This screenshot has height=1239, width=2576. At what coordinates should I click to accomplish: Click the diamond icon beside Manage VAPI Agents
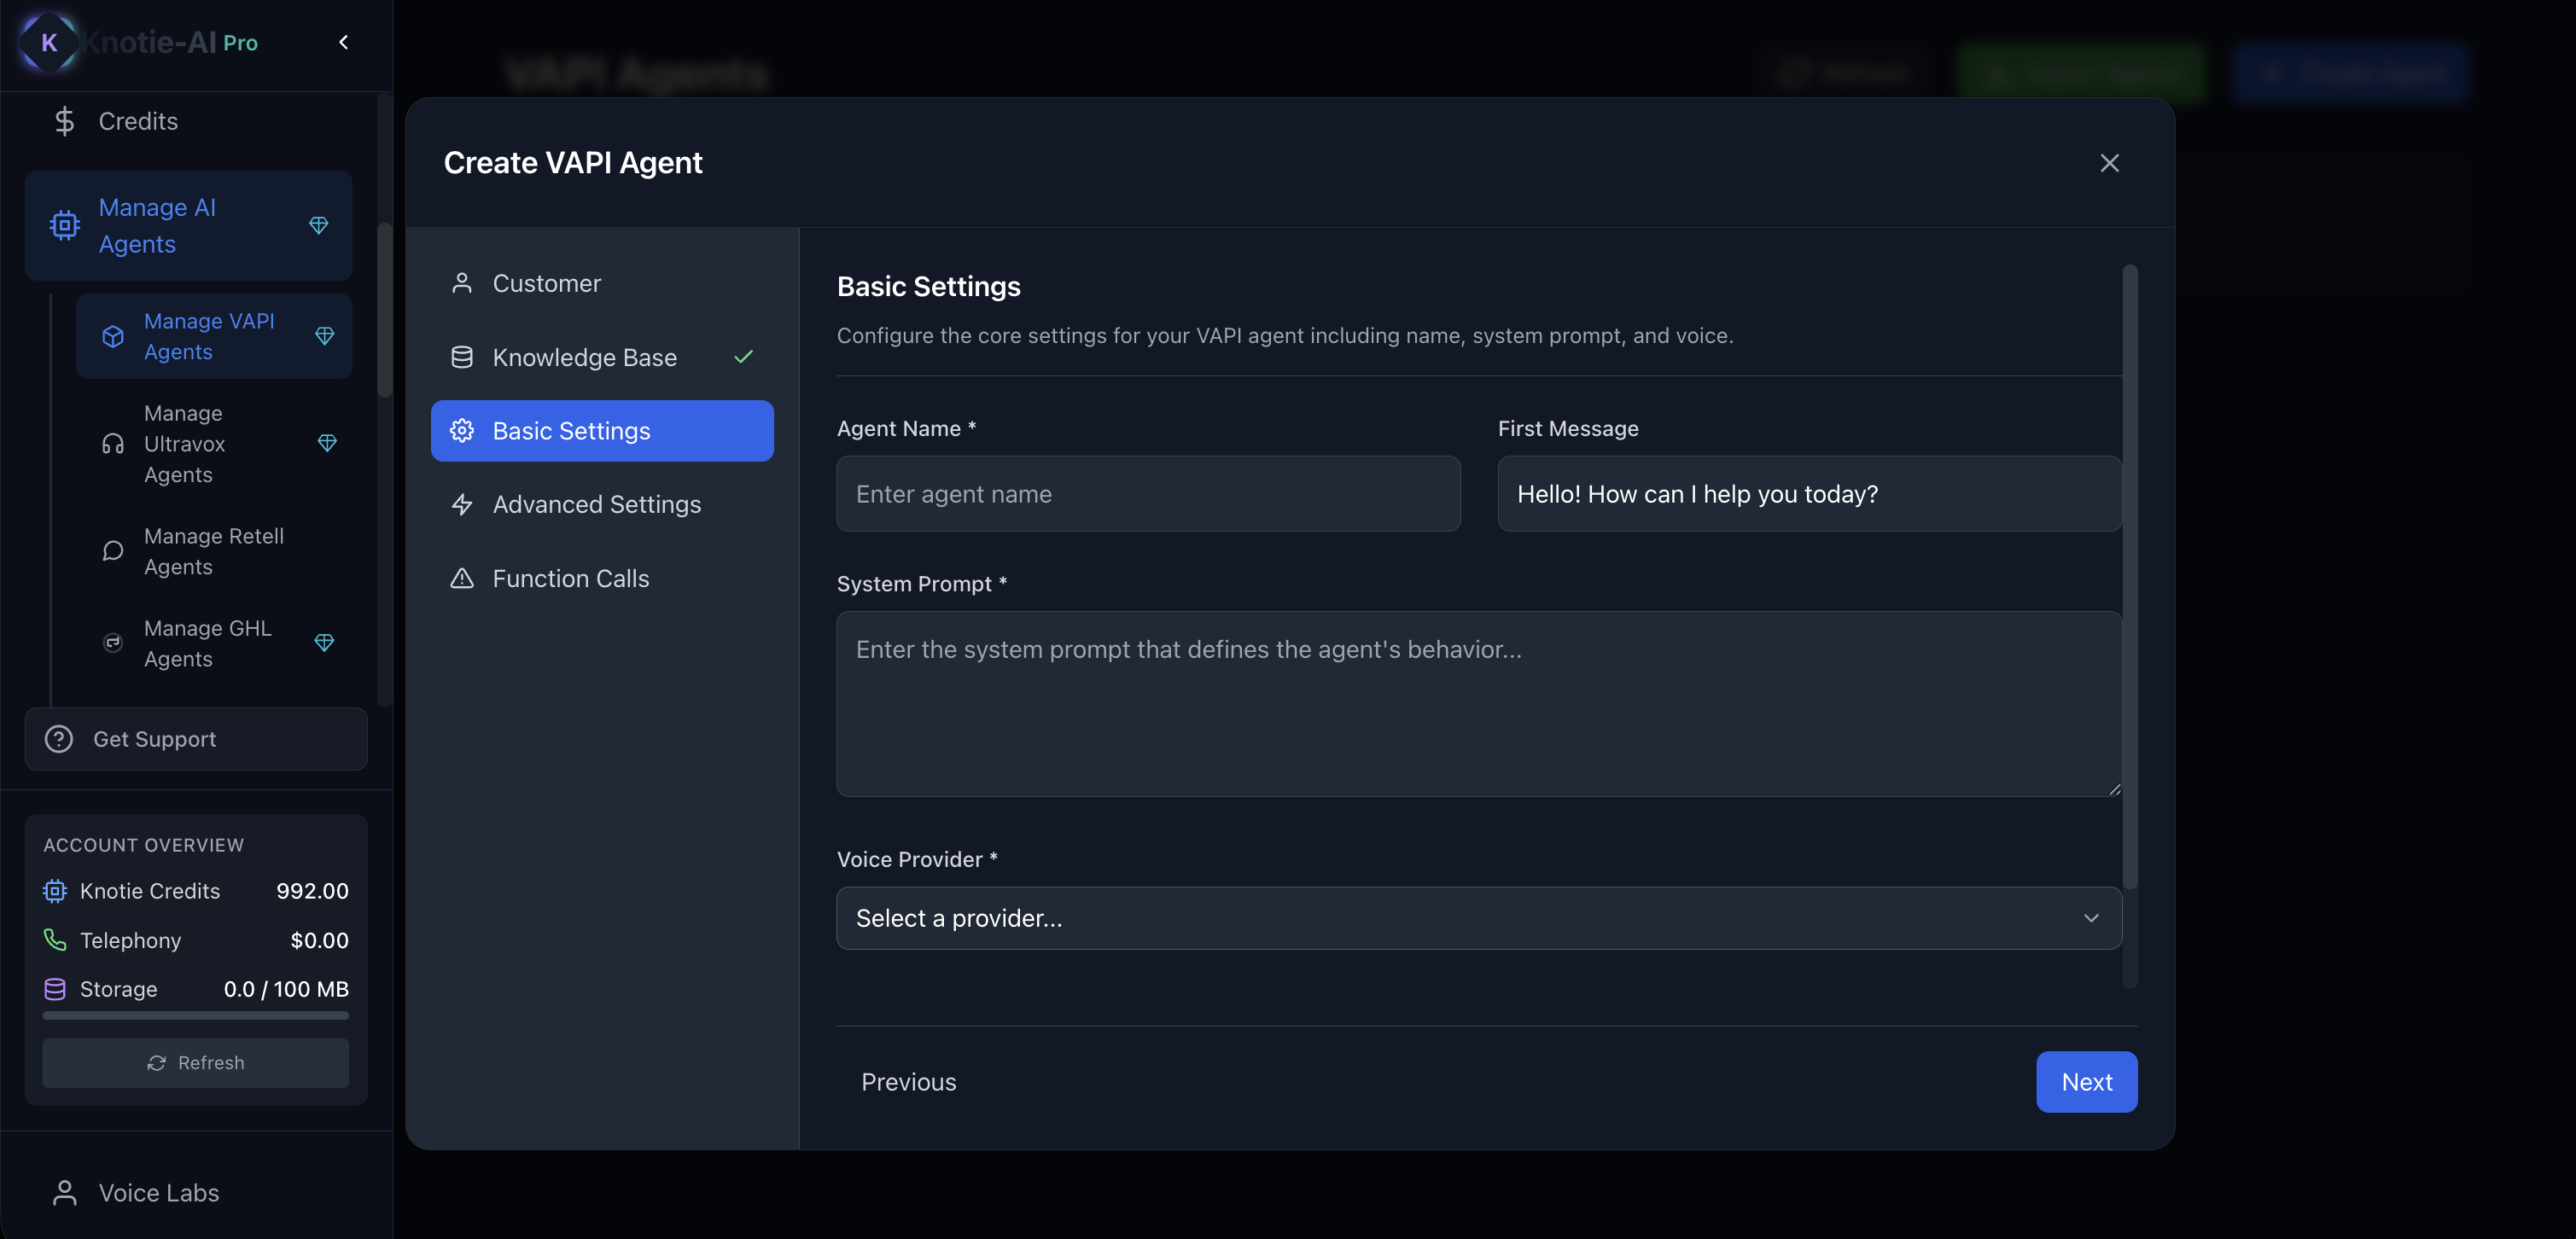pyautogui.click(x=324, y=336)
